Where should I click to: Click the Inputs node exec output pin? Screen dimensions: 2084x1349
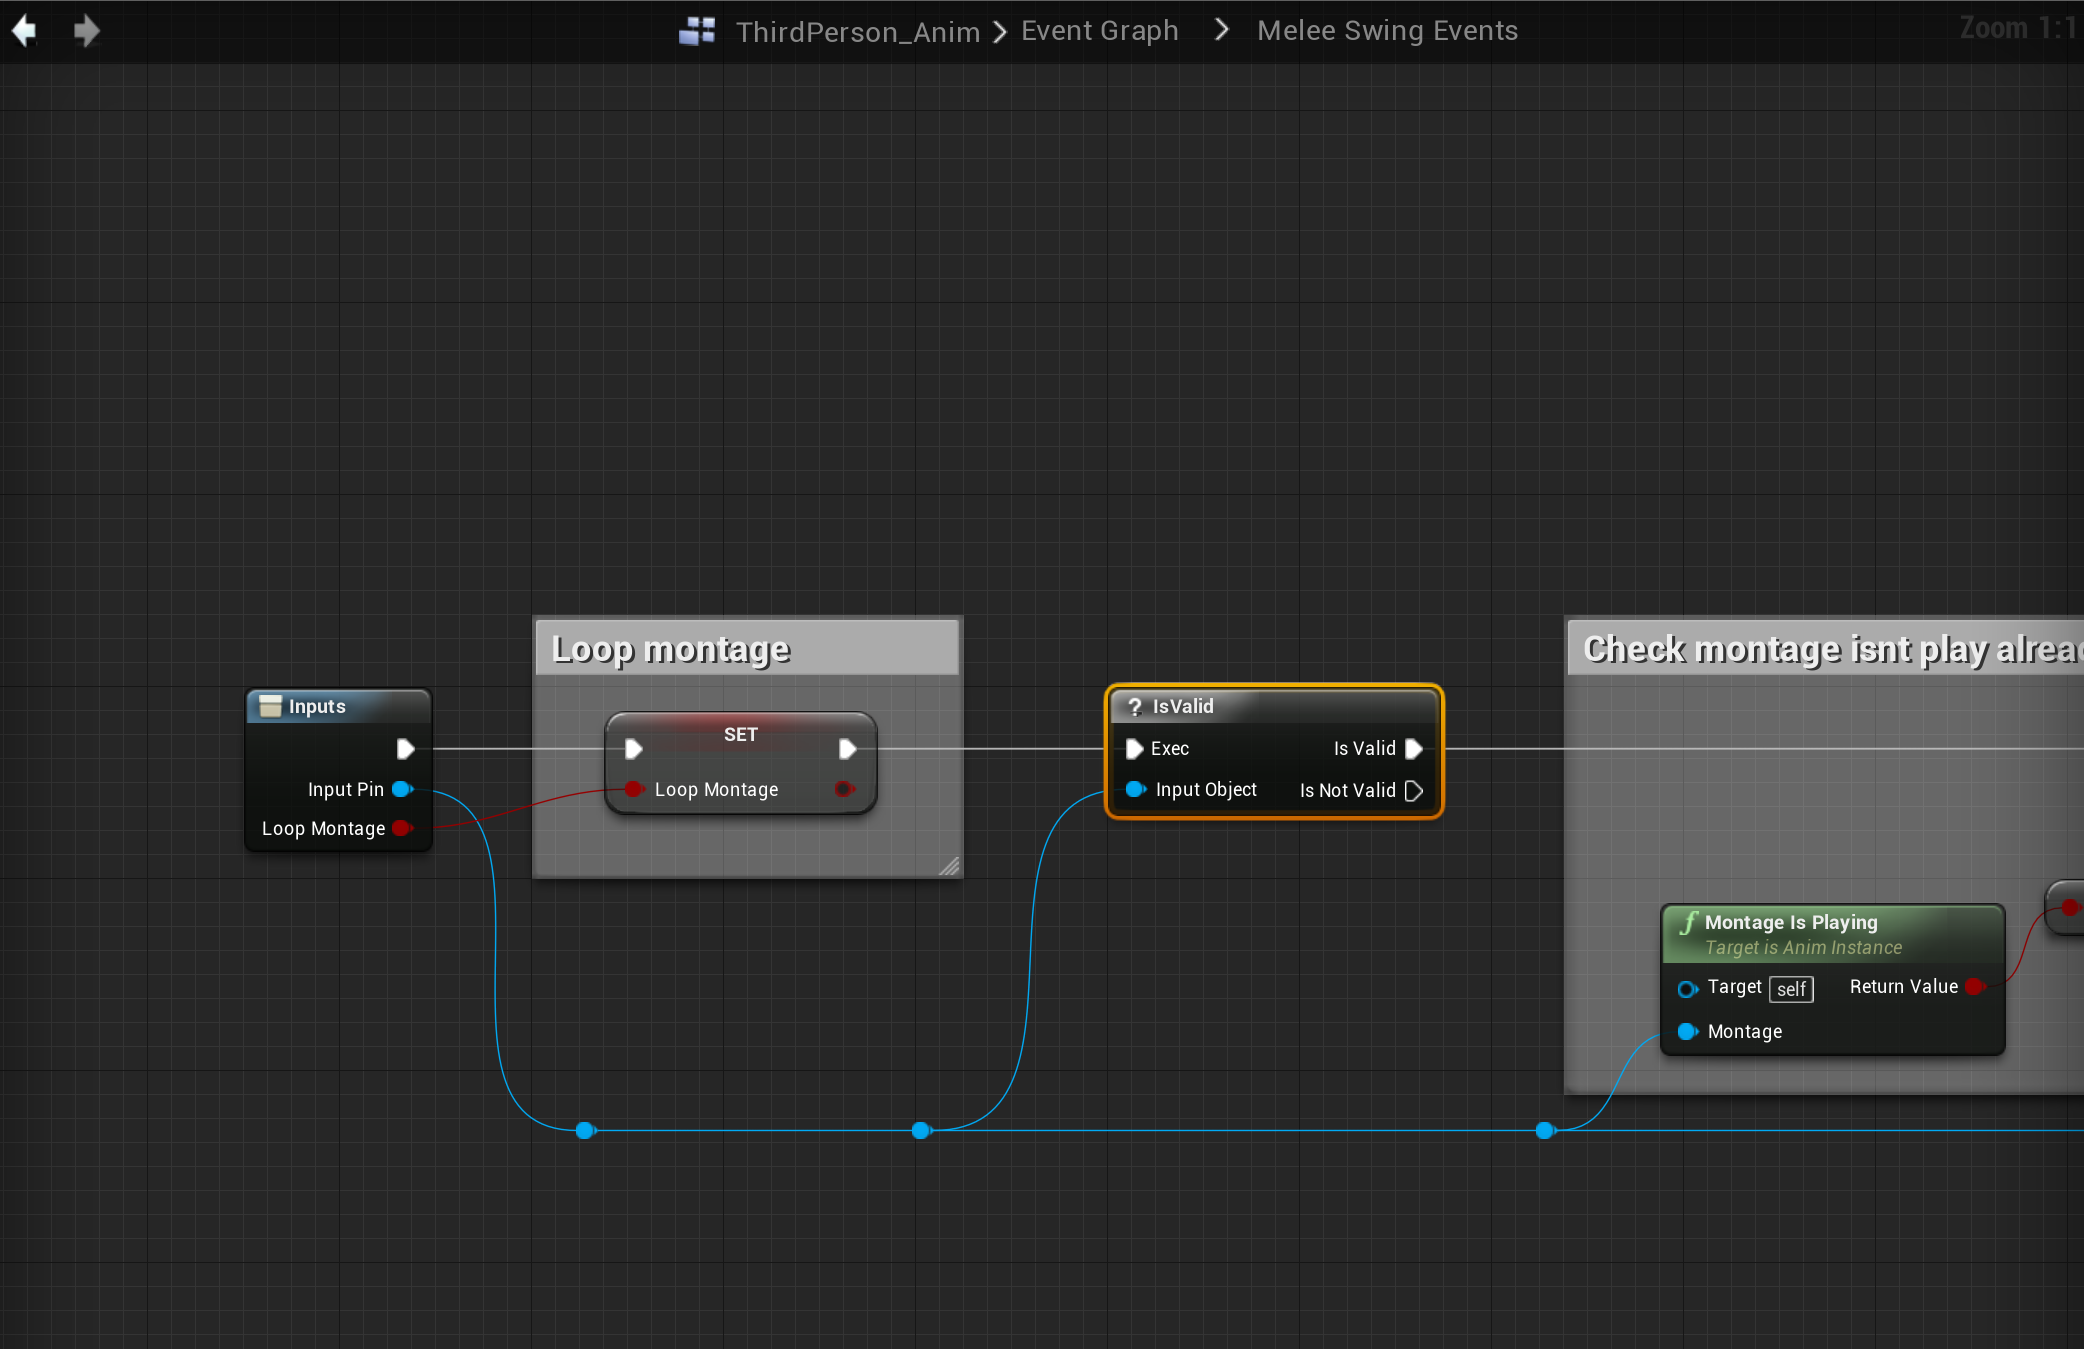tap(405, 749)
